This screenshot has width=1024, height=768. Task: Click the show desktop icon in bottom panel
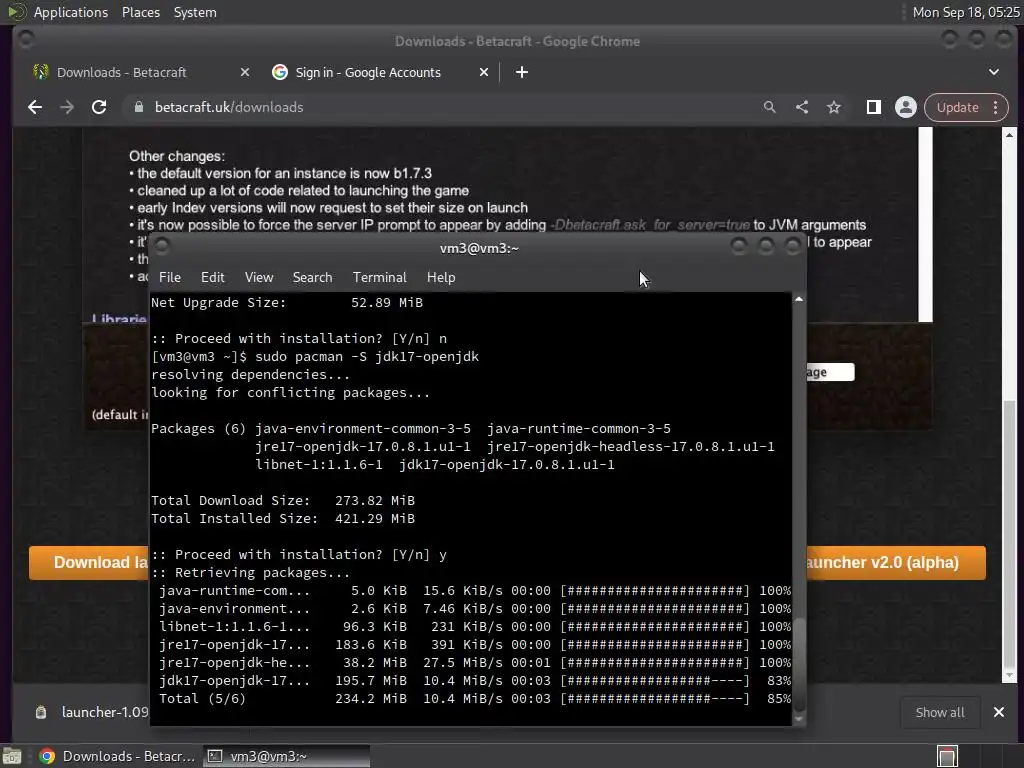12,756
